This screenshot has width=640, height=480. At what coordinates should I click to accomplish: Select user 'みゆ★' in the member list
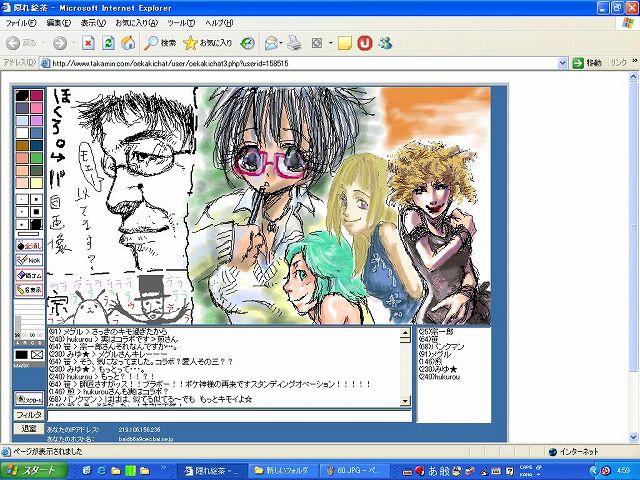[x=438, y=369]
